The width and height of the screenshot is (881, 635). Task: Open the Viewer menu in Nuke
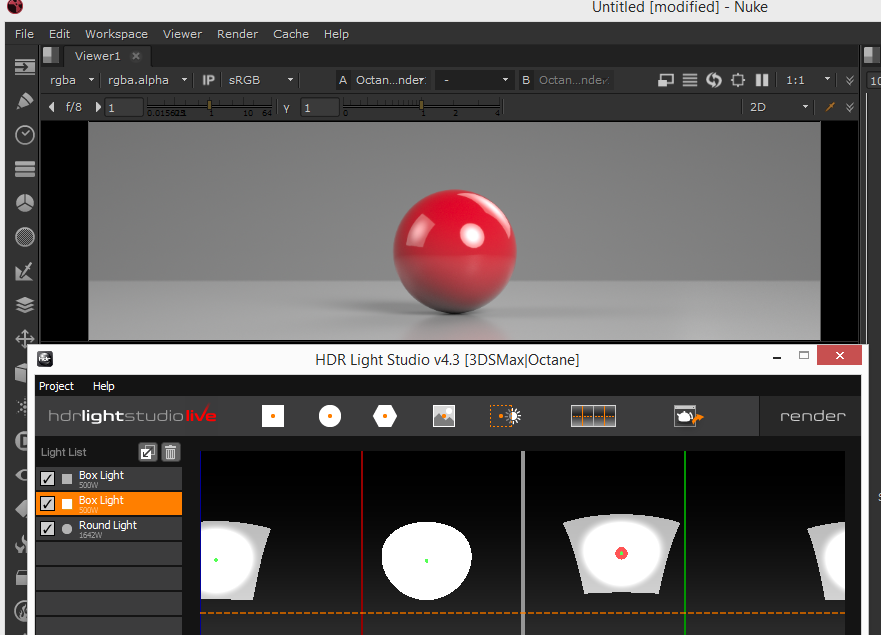(182, 34)
